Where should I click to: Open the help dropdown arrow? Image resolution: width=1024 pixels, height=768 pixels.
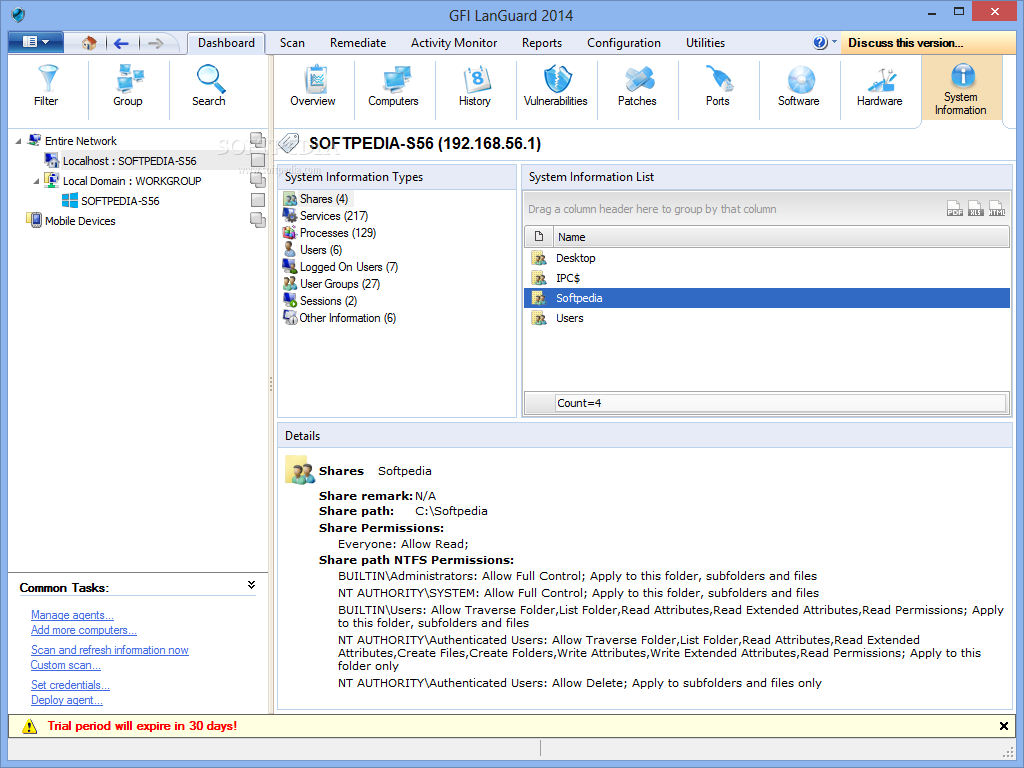click(x=835, y=41)
